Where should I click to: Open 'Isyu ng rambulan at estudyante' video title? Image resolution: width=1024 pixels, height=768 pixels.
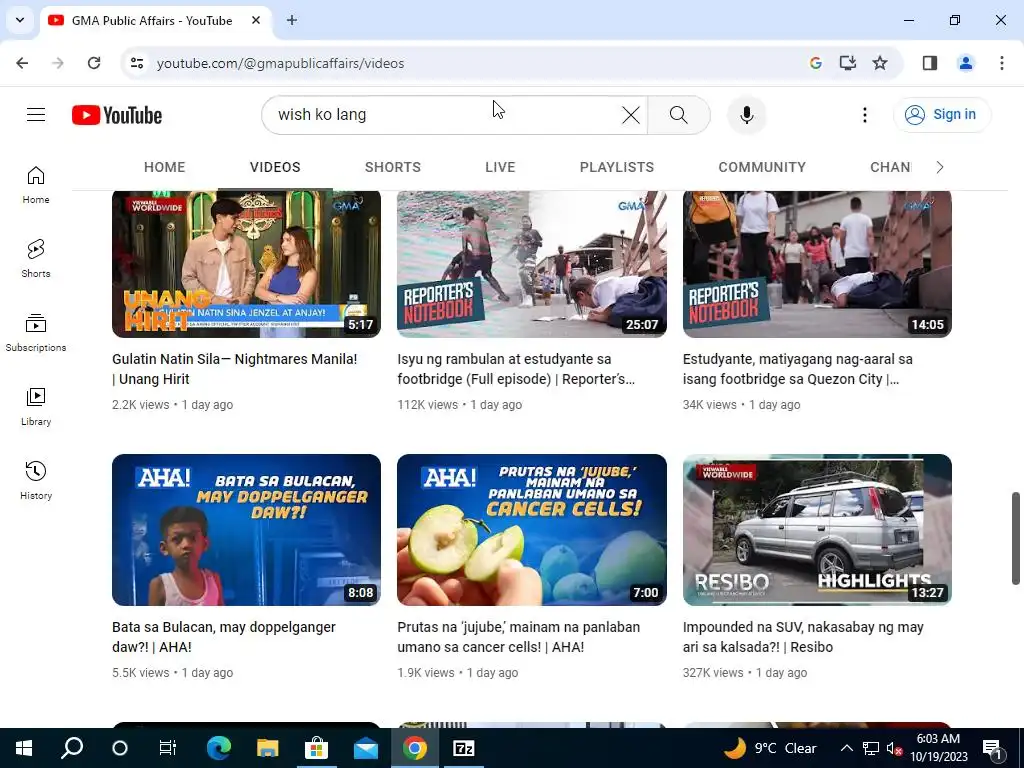516,369
